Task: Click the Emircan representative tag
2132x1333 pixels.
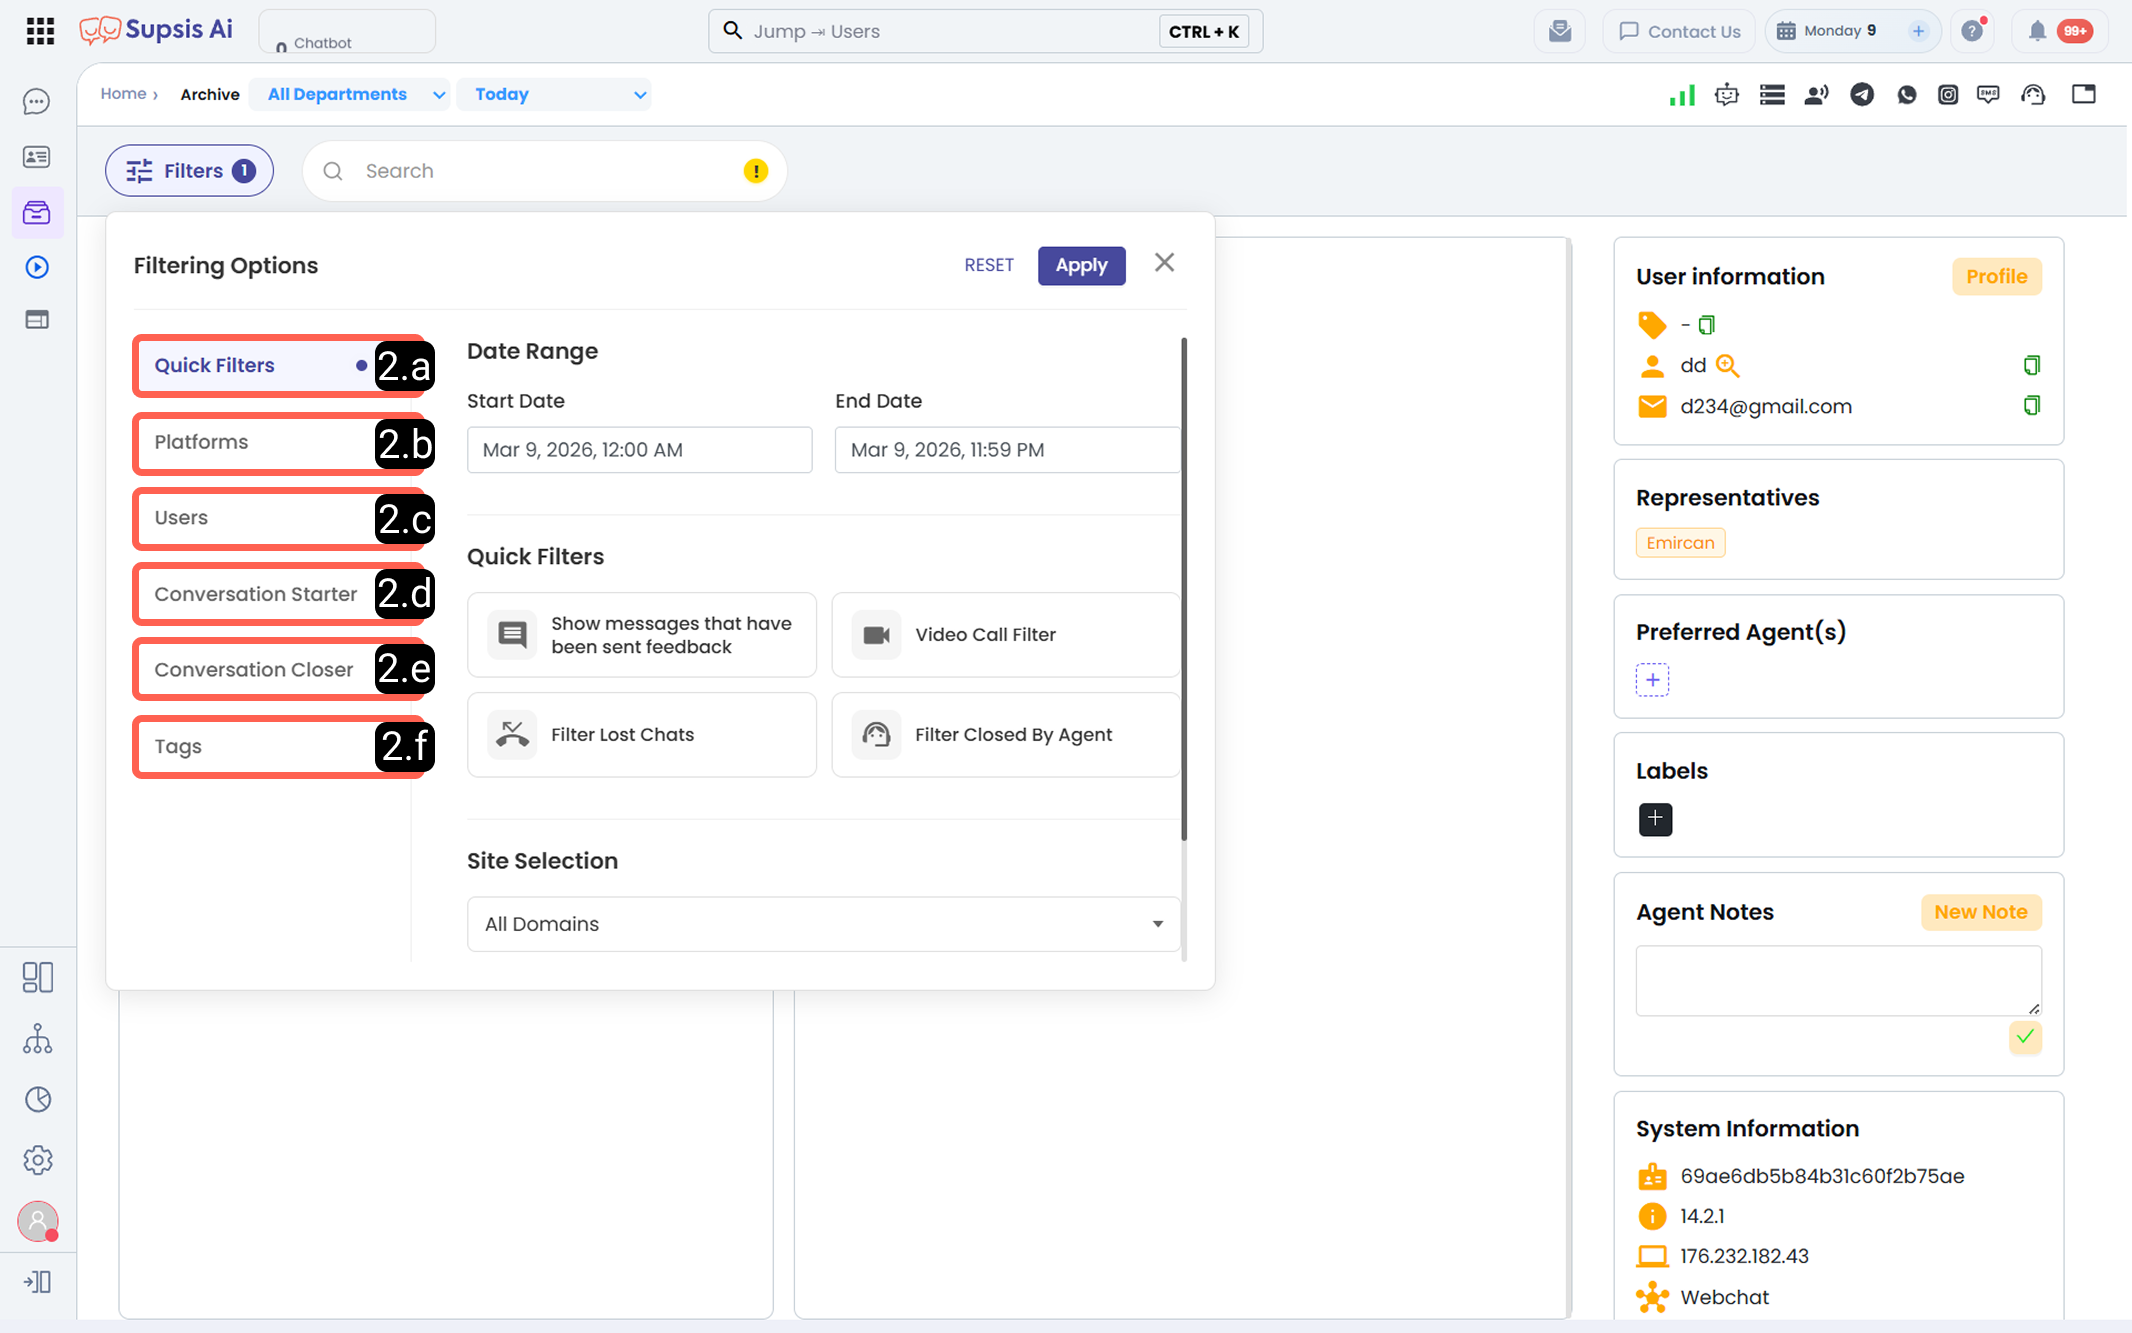Action: (1680, 543)
